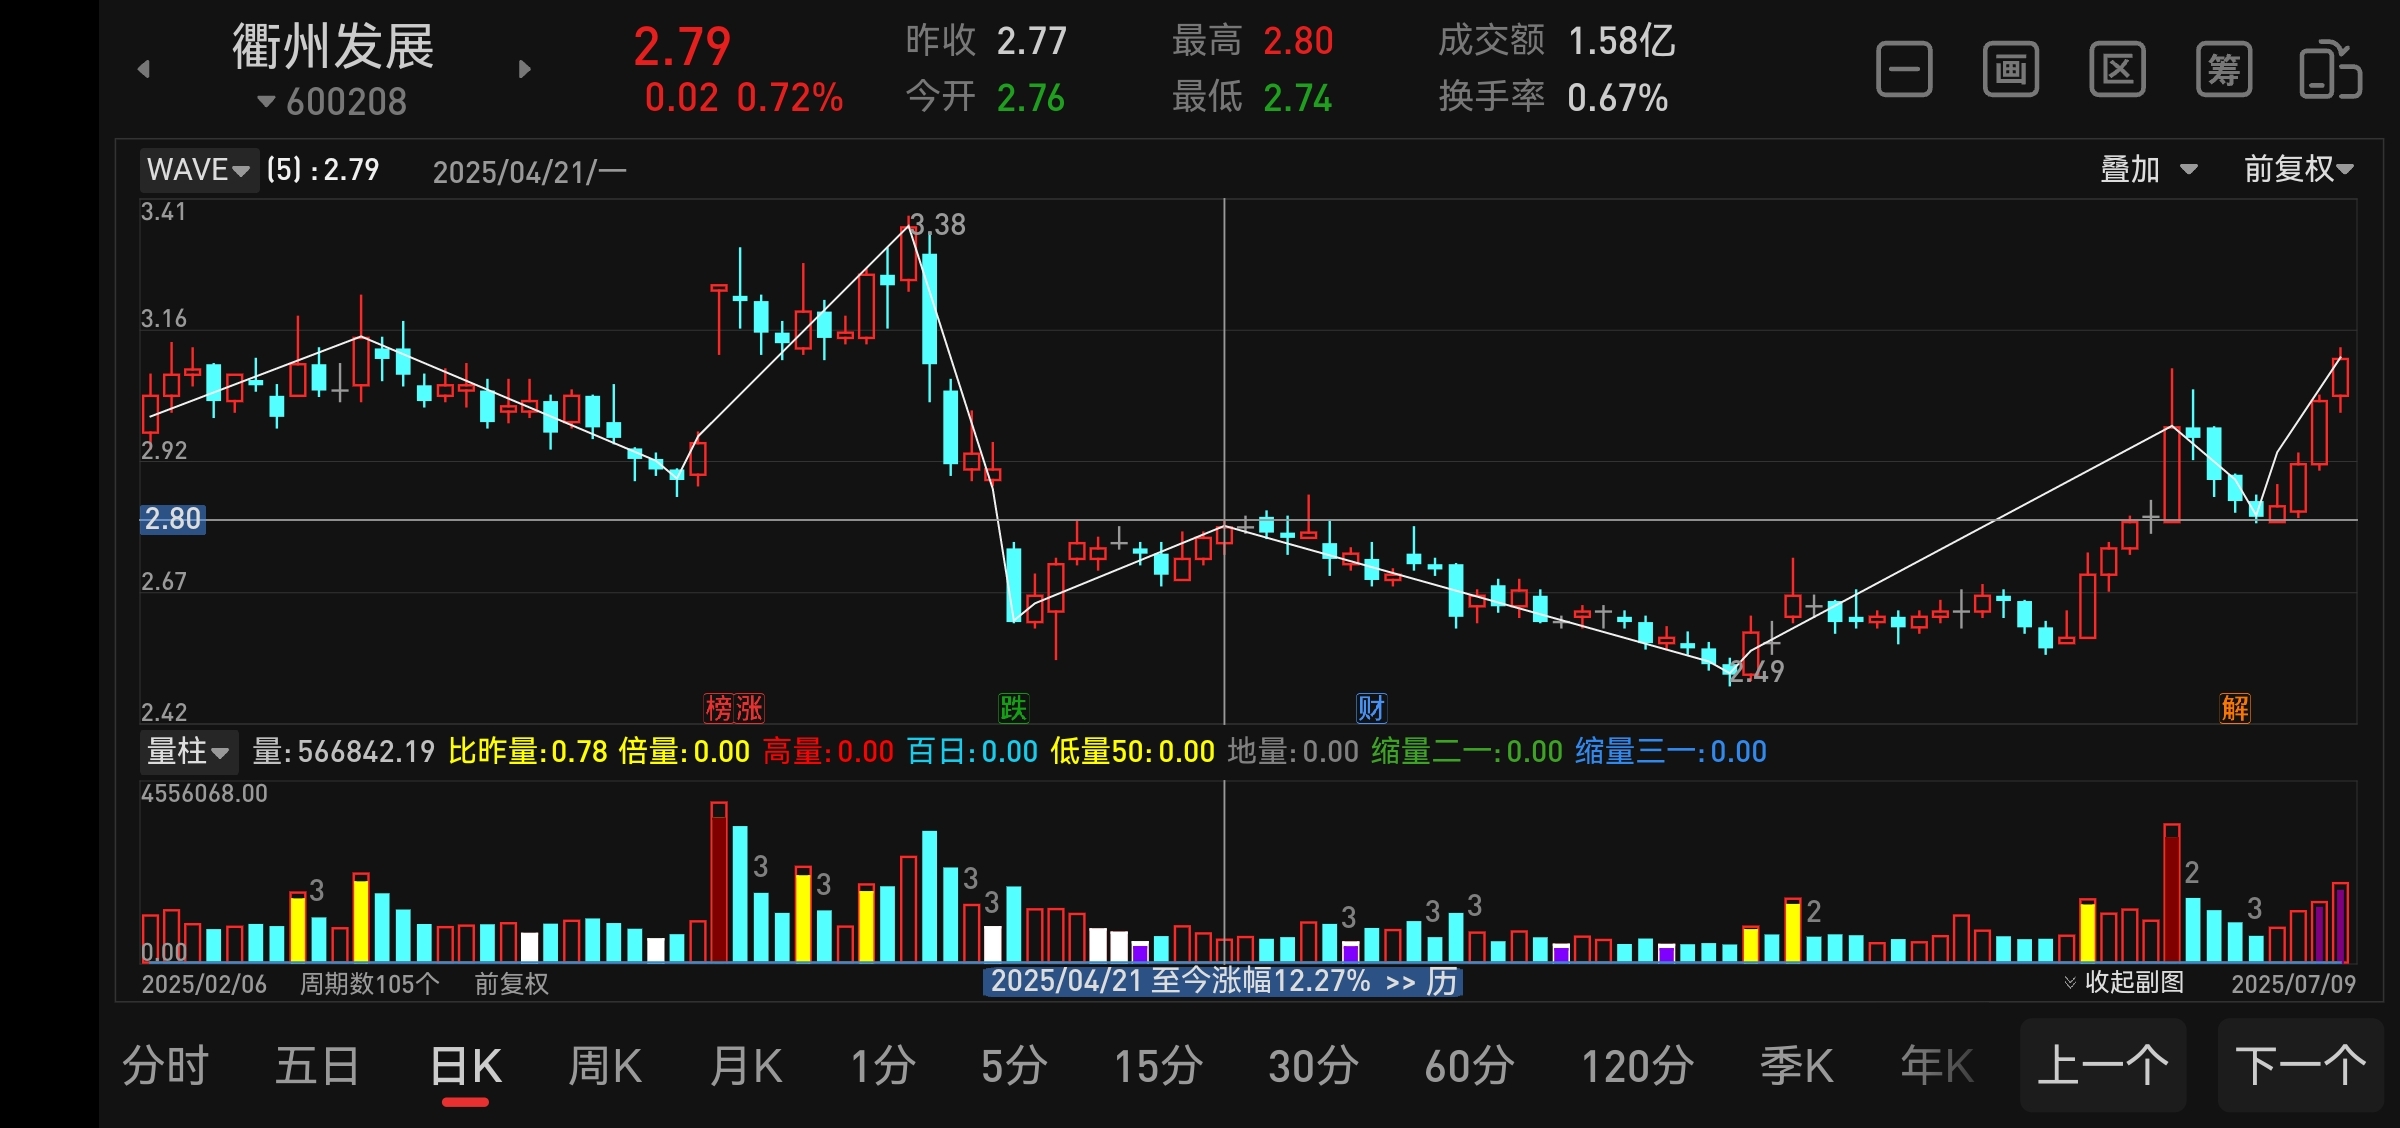Click the stock name 衢州发展
Viewport: 2400px width, 1128px height.
click(x=333, y=46)
